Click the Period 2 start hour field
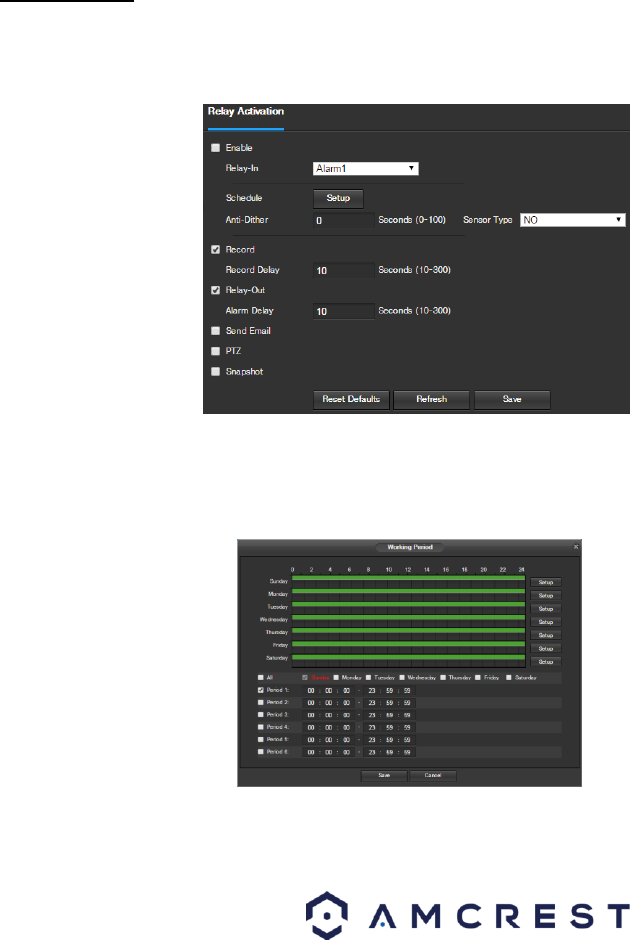This screenshot has height=940, width=630. (x=311, y=703)
